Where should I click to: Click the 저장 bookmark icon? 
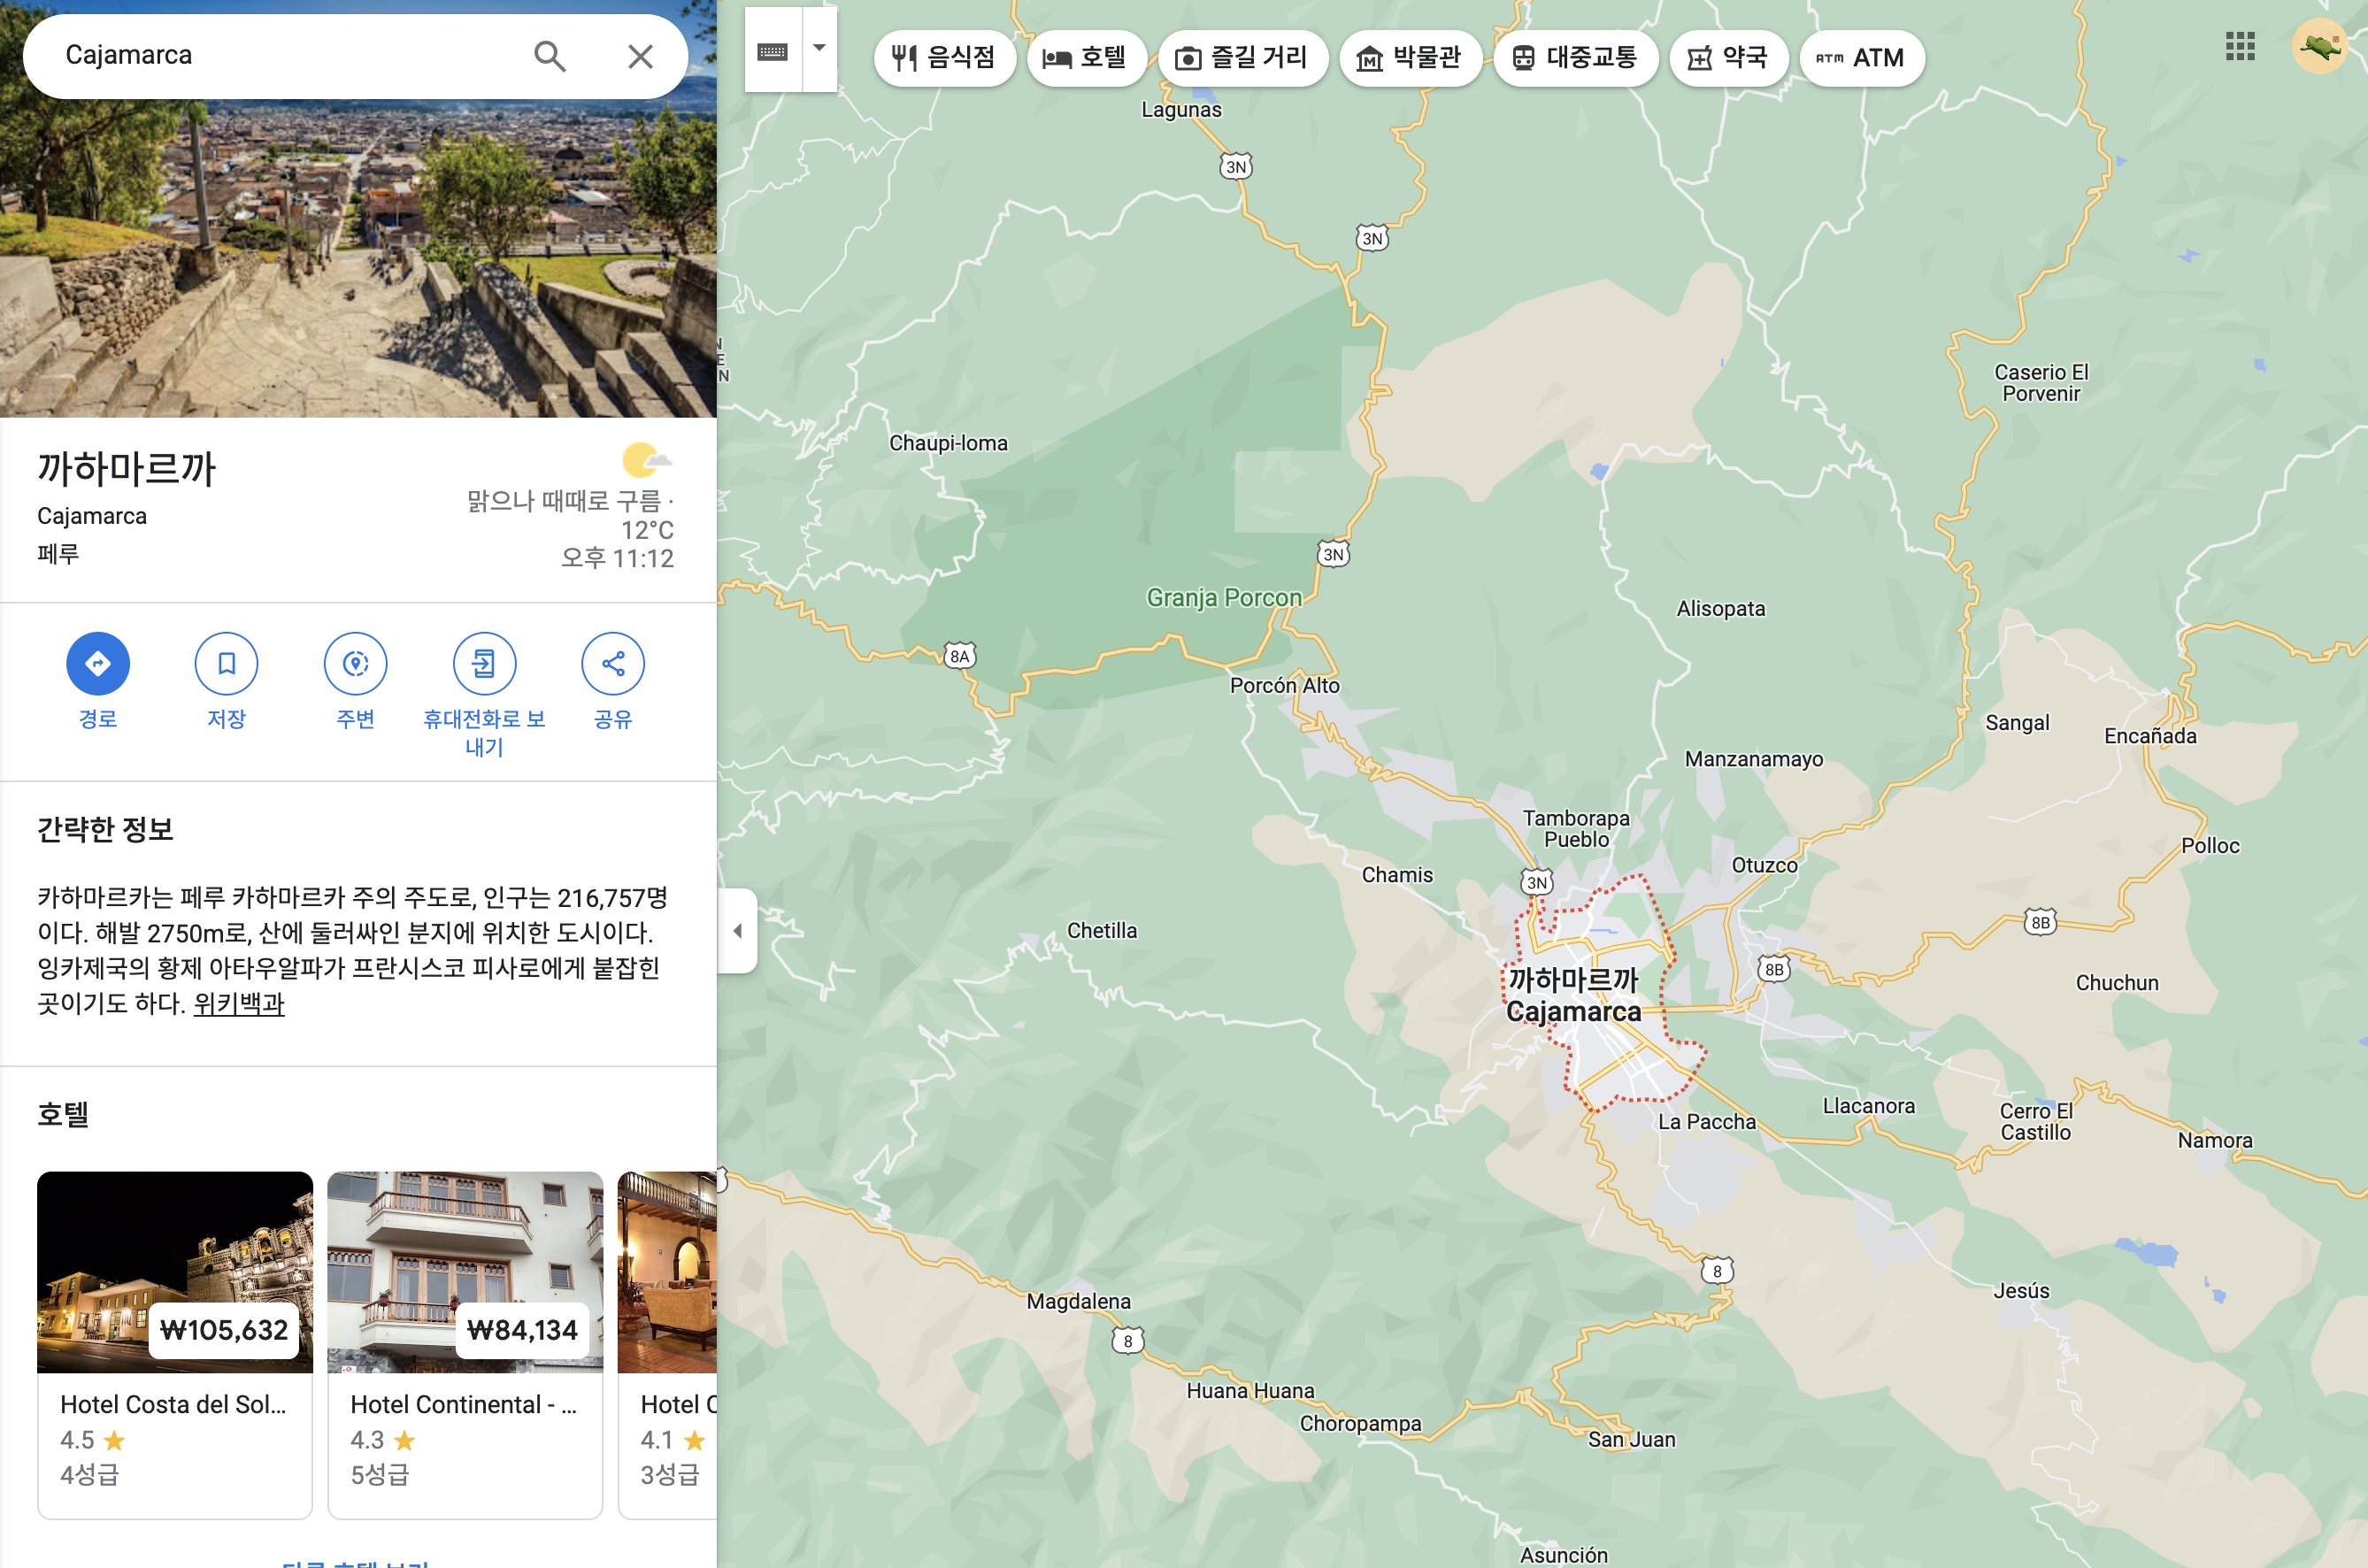point(226,663)
